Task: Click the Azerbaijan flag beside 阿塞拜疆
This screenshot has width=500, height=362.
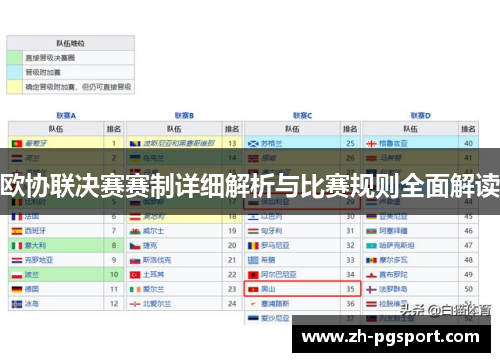Action: pyautogui.click(x=371, y=231)
